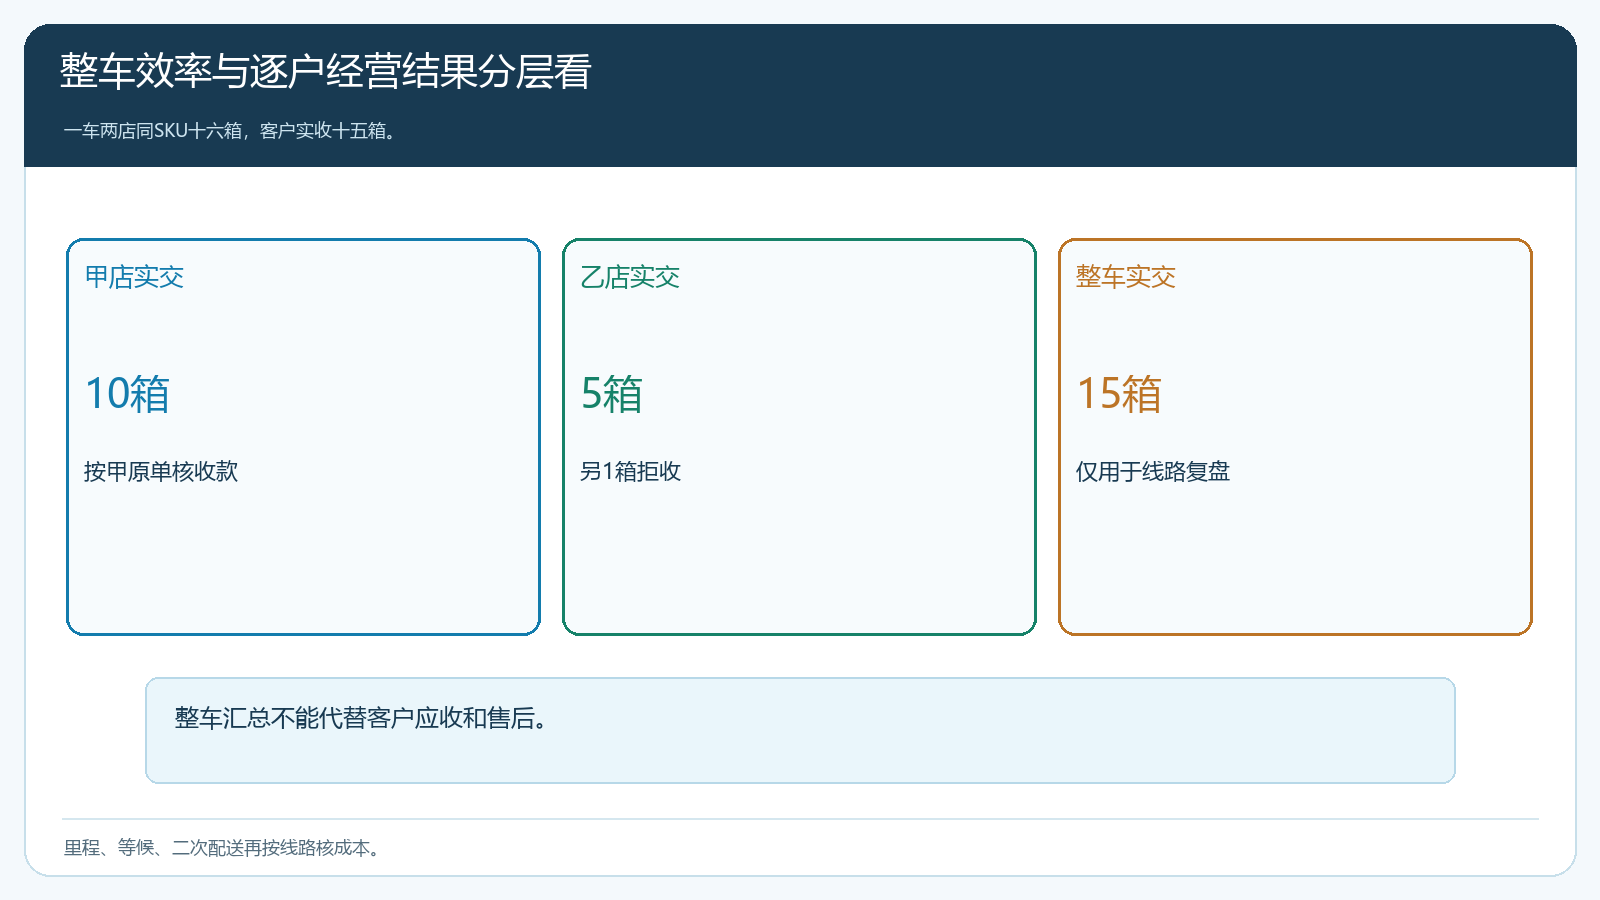Click the 乙店实交 card heading
This screenshot has height=900, width=1600.
click(630, 277)
